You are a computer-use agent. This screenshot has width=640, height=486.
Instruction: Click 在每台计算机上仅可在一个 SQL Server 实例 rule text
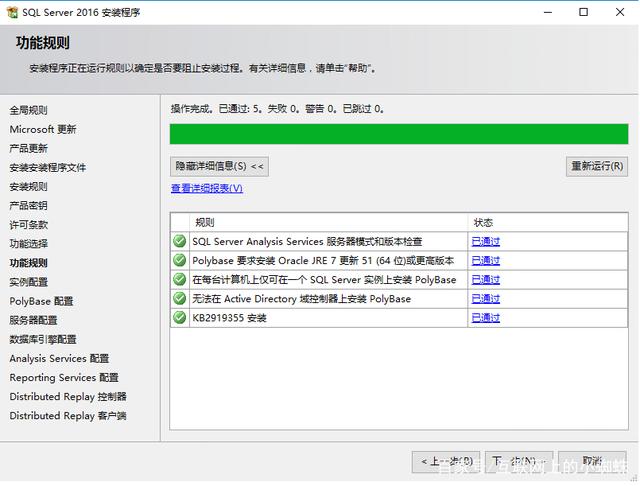point(324,280)
